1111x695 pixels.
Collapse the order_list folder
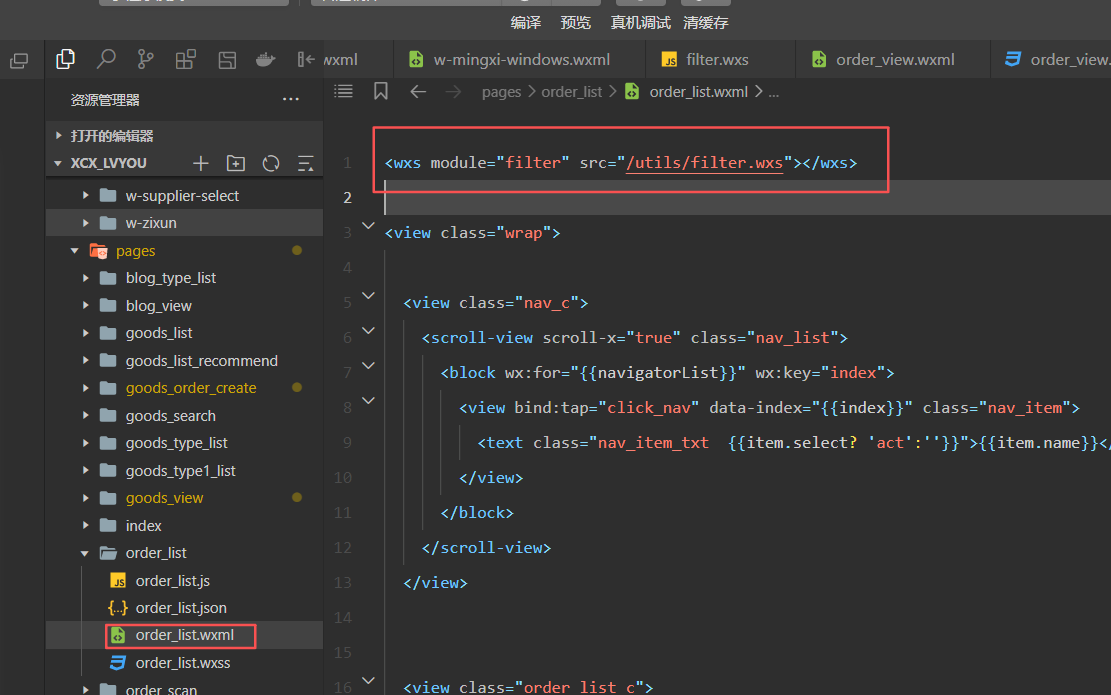156,553
